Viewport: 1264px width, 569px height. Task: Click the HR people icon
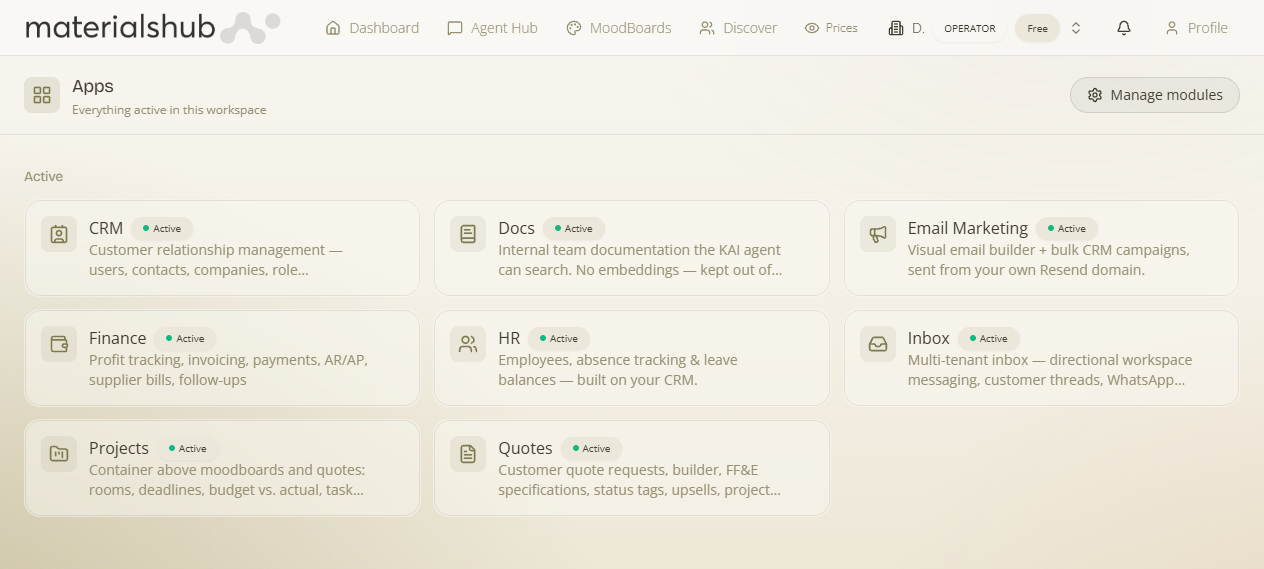pos(468,345)
